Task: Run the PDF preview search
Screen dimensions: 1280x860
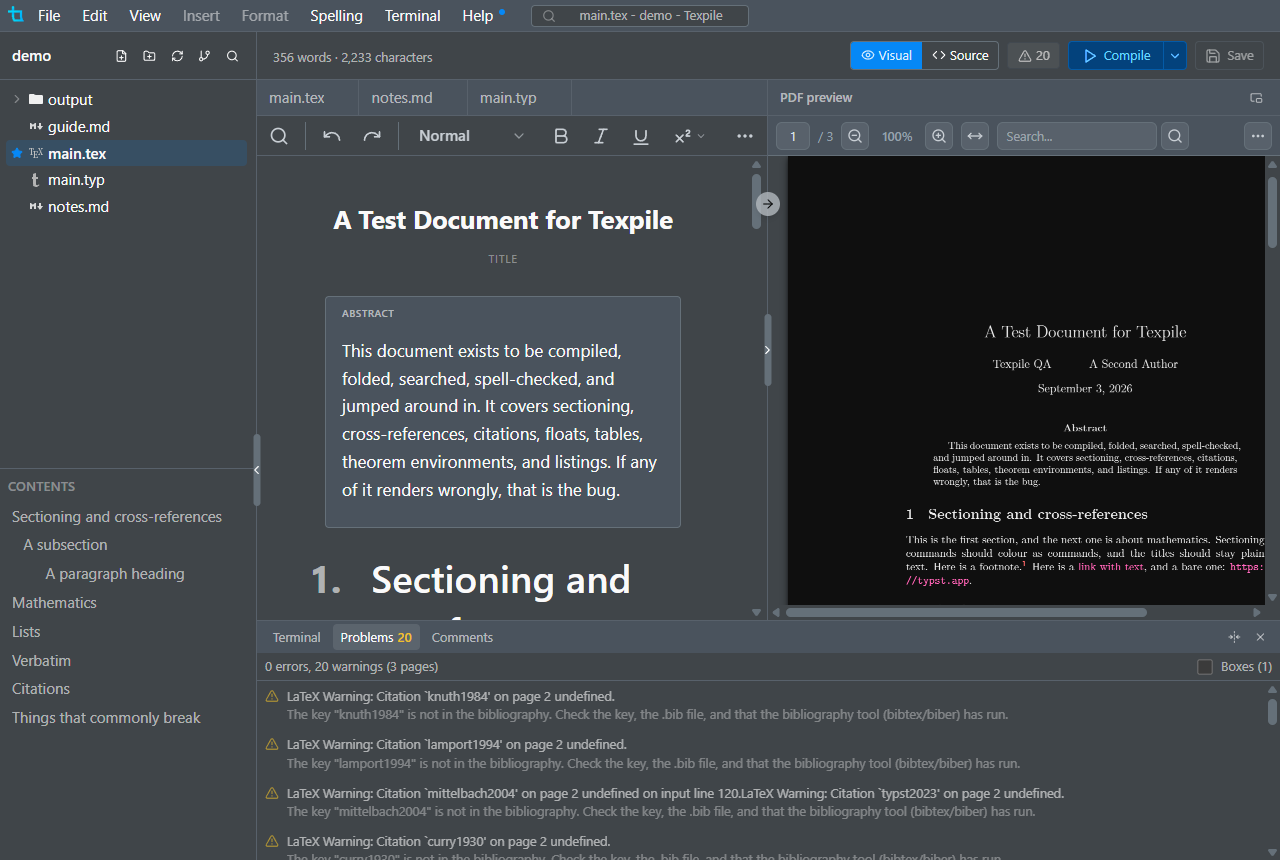Action: (x=1175, y=136)
